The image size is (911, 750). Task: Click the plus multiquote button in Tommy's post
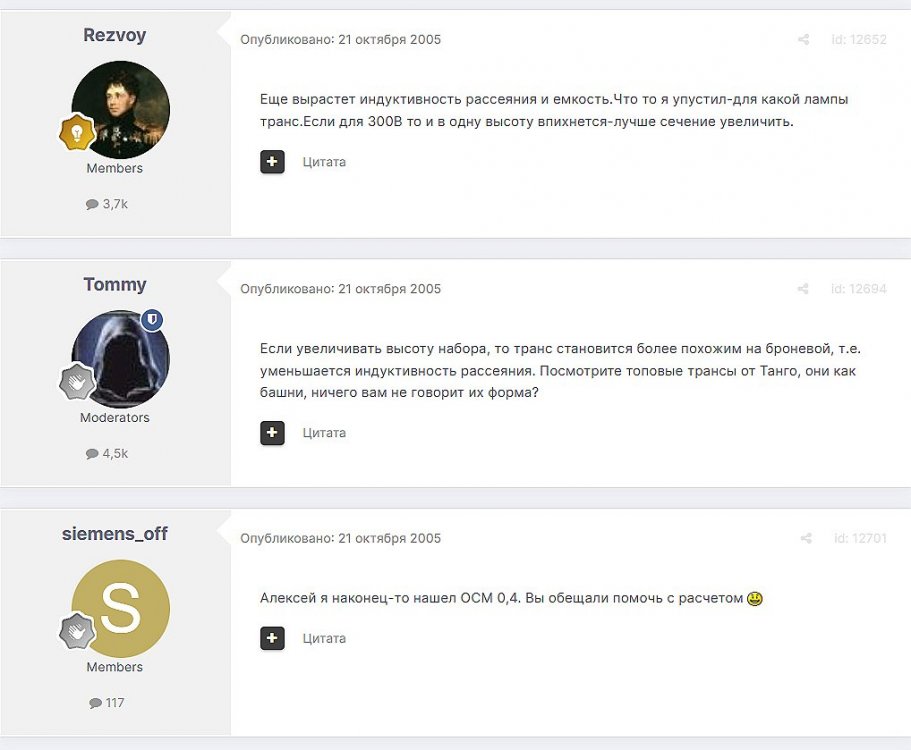(272, 432)
